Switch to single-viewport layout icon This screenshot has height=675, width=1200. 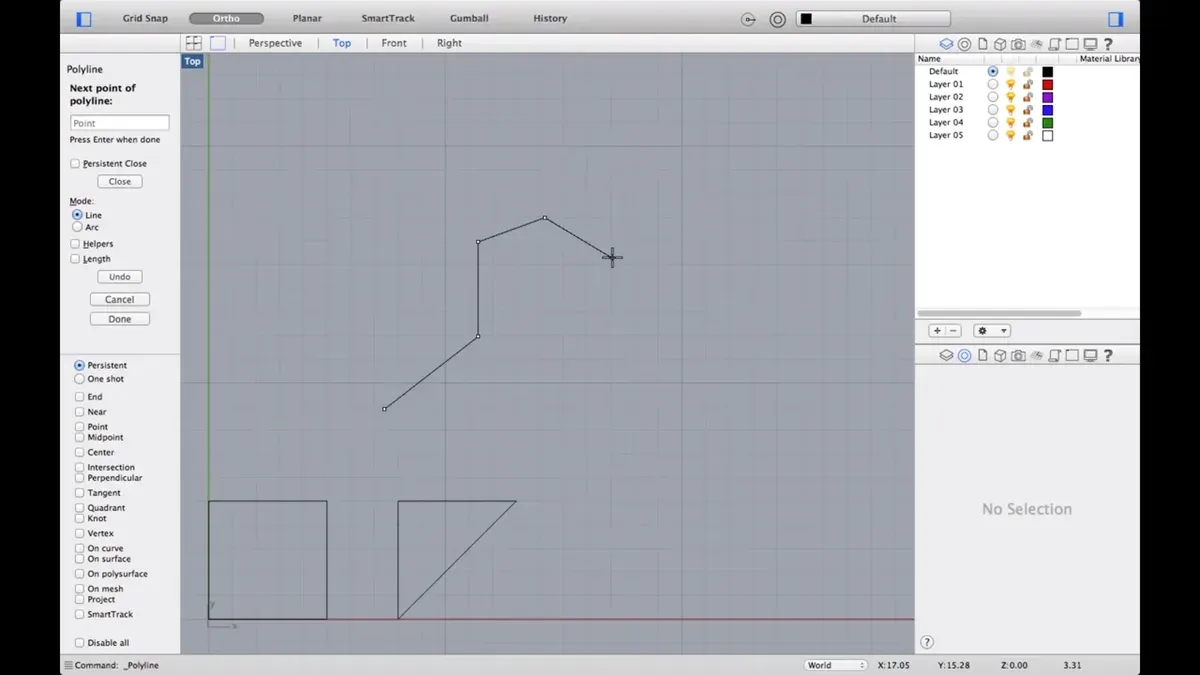click(217, 43)
